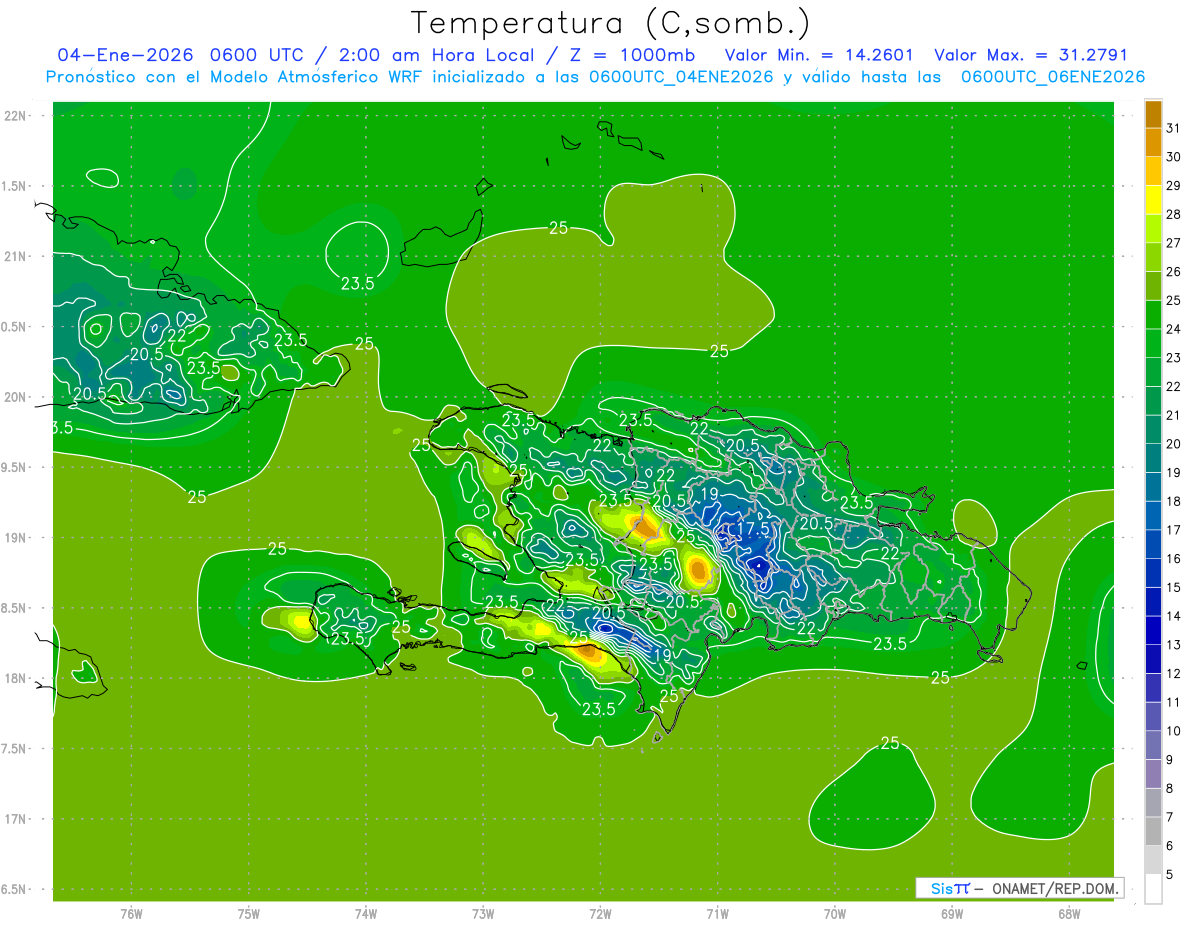Click colour scale label '30'
Image resolution: width=1200 pixels, height=927 pixels.
point(1174,157)
